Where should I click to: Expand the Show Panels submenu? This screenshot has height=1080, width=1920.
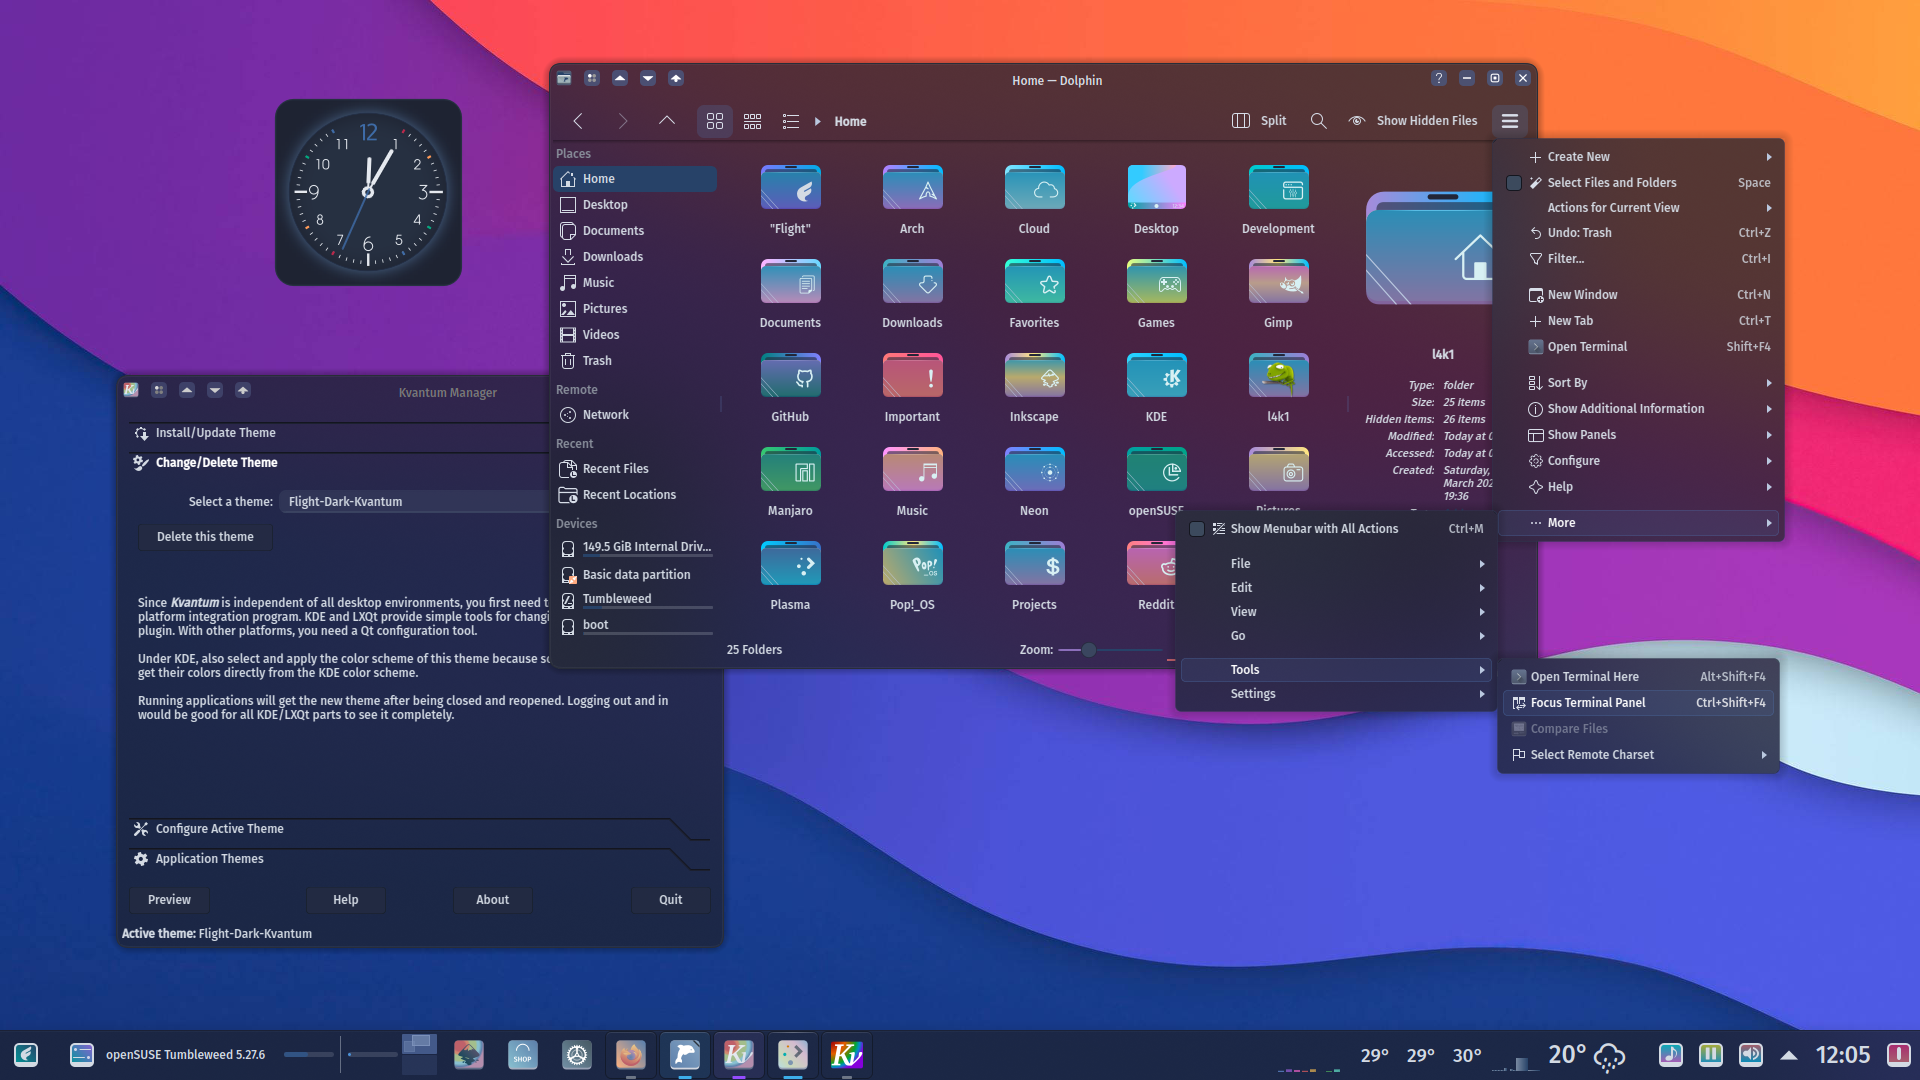coord(1640,435)
